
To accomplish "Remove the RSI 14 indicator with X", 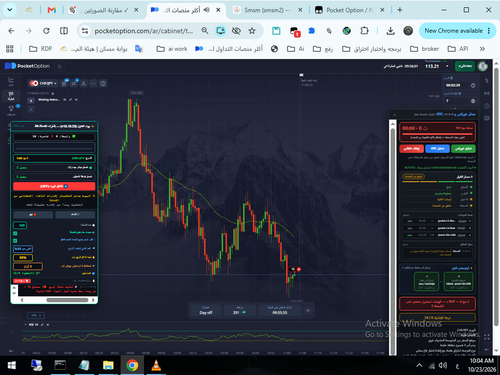I will tap(48, 325).
